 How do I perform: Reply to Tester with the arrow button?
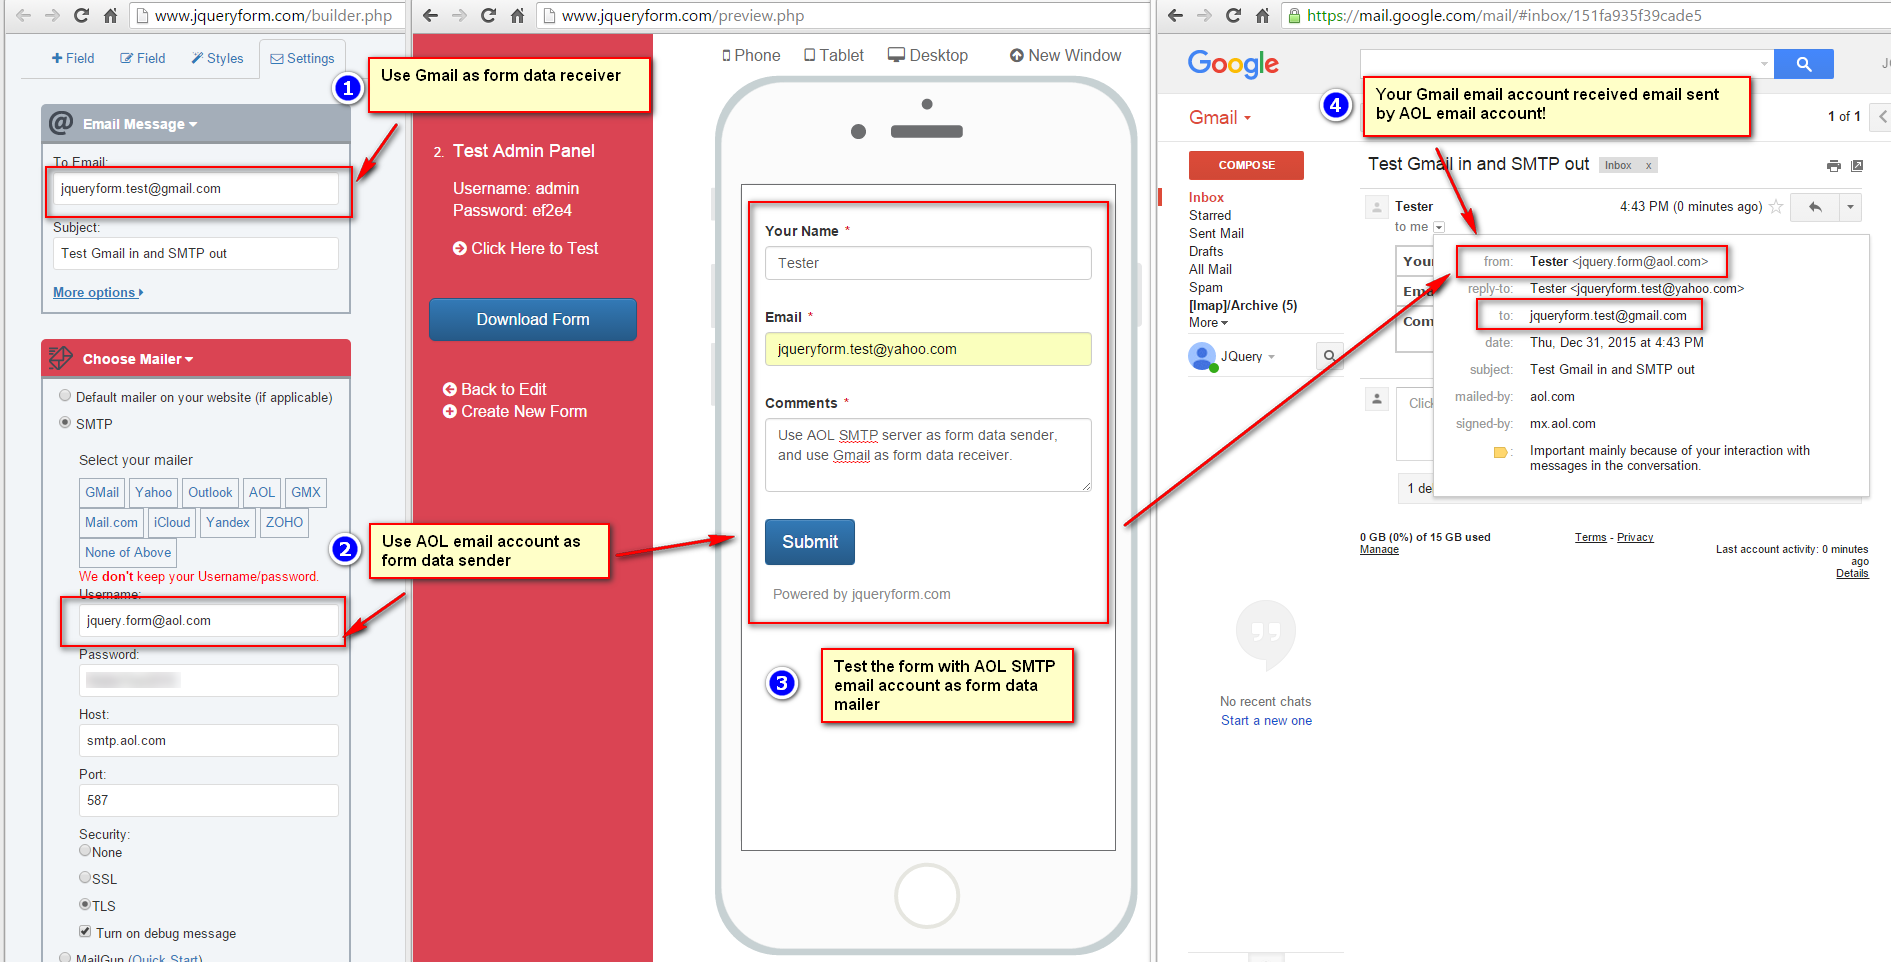pos(1815,207)
